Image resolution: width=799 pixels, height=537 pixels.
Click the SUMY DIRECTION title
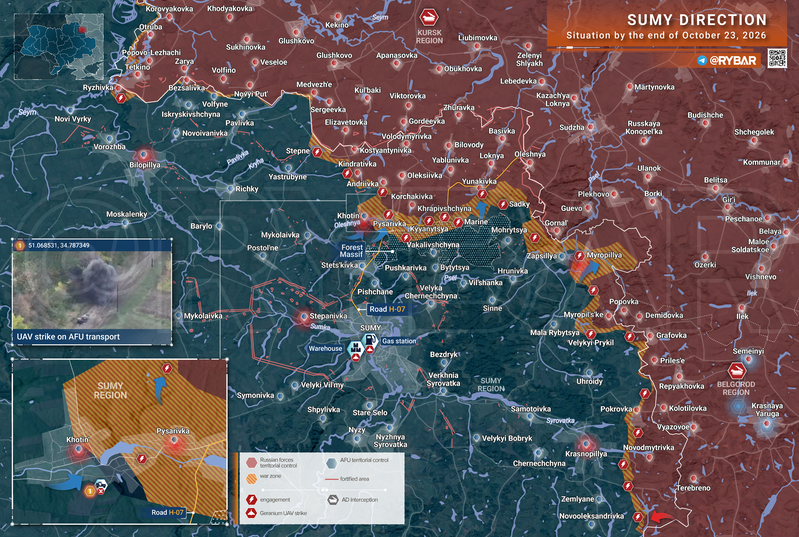[697, 20]
